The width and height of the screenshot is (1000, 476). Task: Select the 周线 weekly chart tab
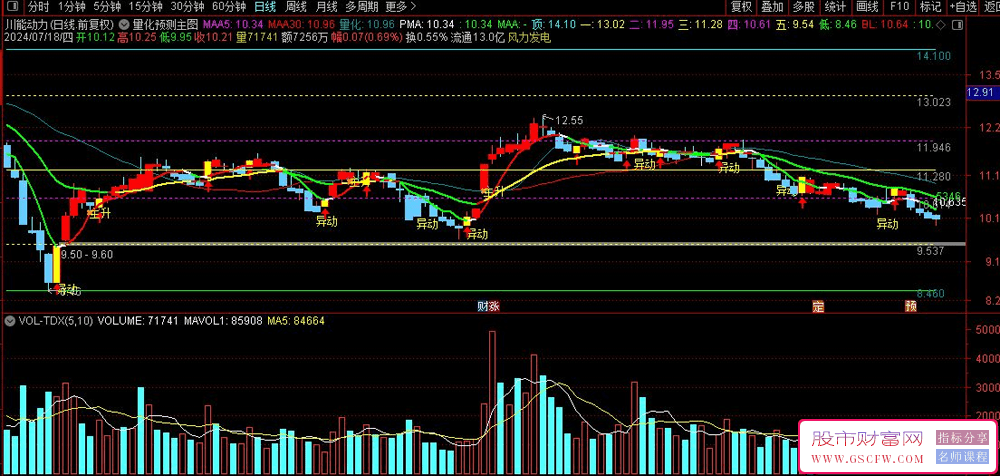(296, 7)
